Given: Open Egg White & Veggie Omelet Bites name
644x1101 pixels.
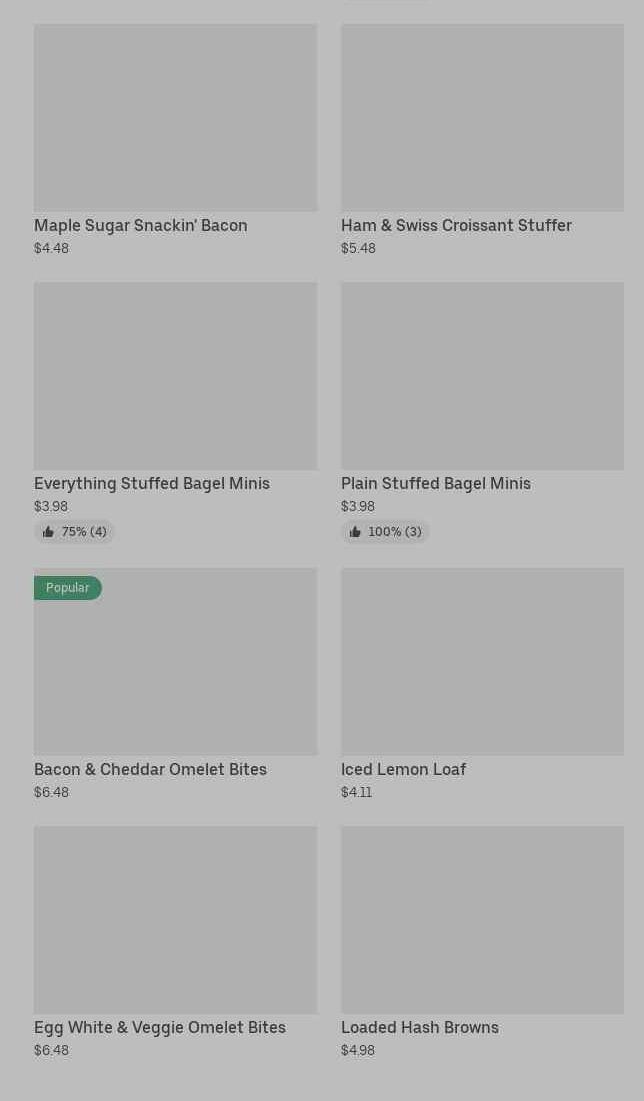Looking at the screenshot, I should tap(160, 1027).
